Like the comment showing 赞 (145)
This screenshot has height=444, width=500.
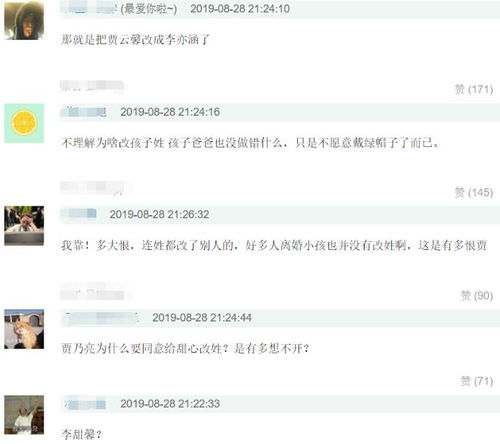[x=474, y=192]
